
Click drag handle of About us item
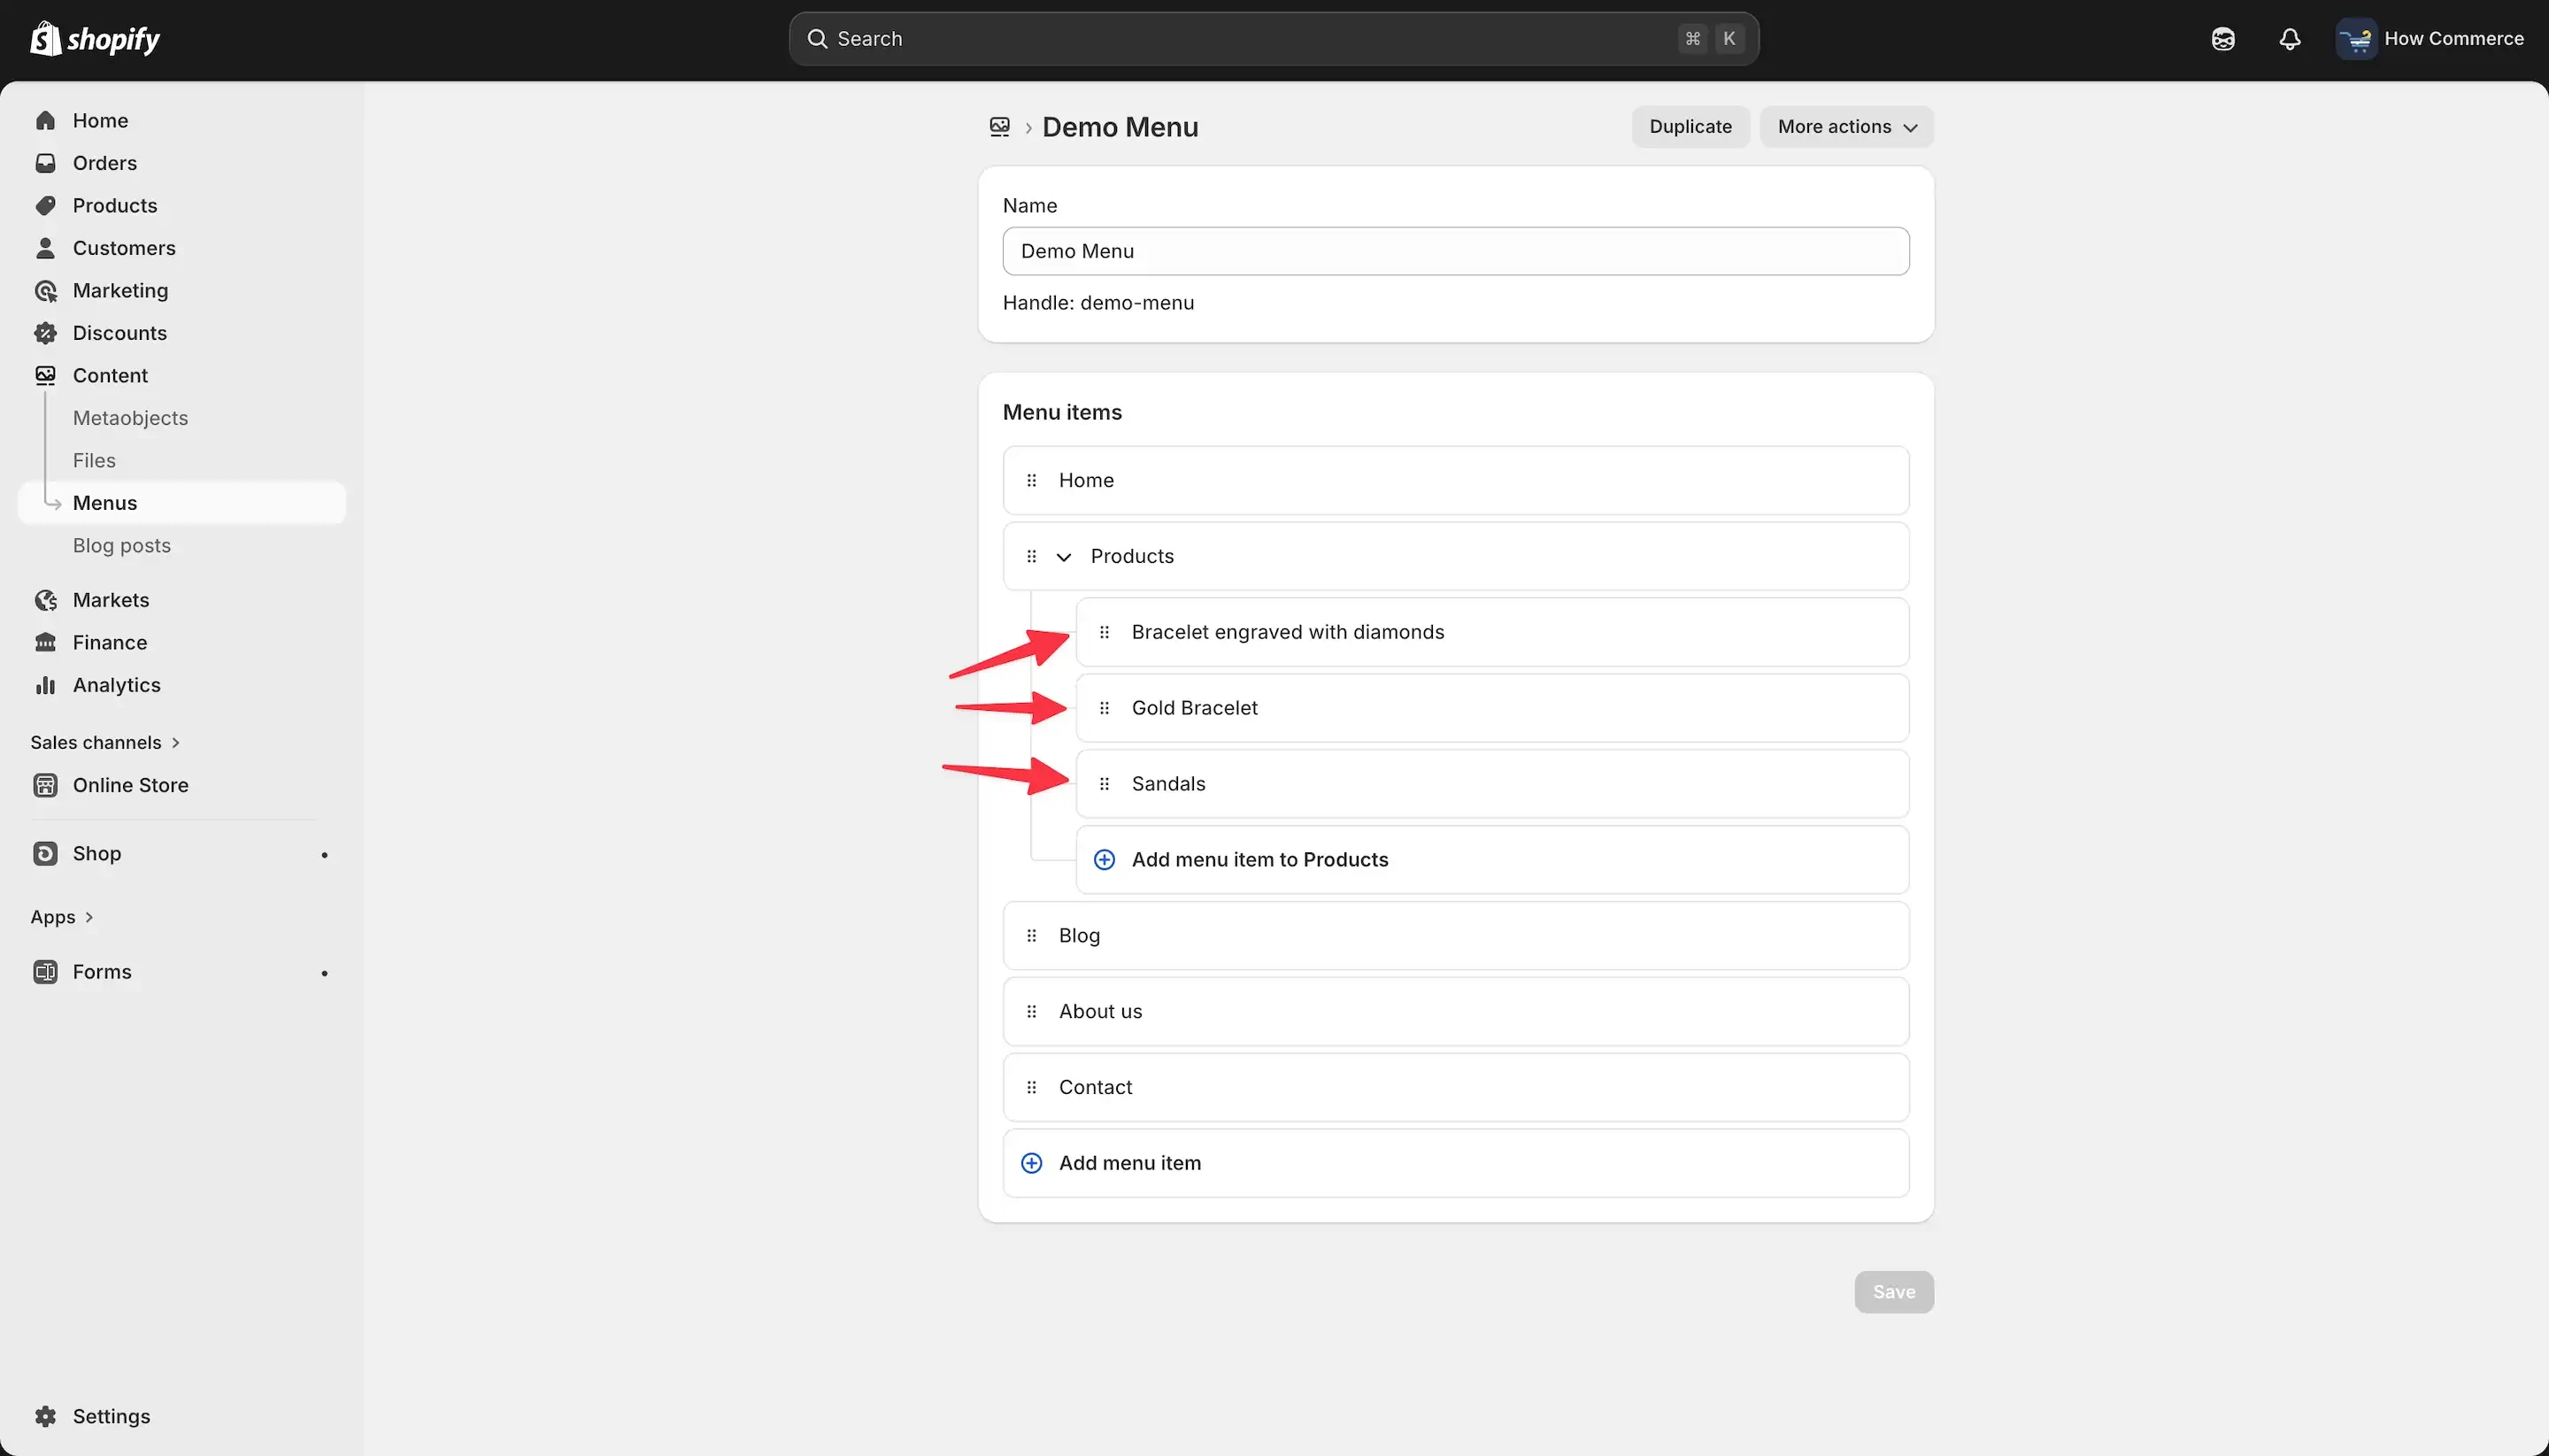click(x=1031, y=1011)
